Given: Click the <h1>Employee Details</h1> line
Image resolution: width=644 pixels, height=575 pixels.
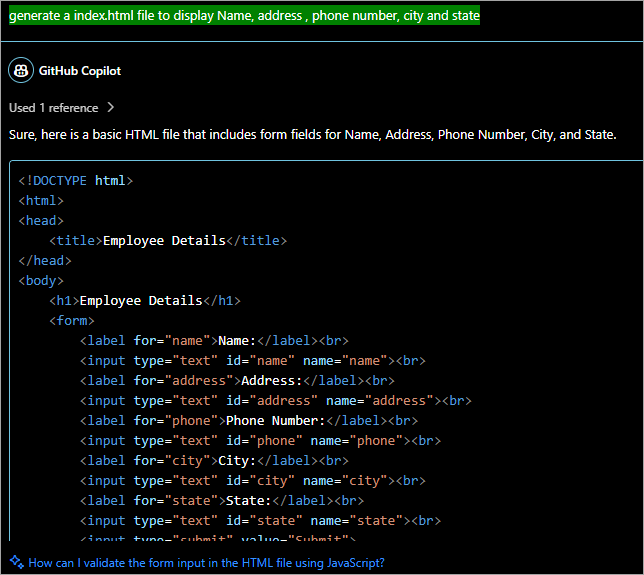Looking at the screenshot, I should [x=145, y=301].
